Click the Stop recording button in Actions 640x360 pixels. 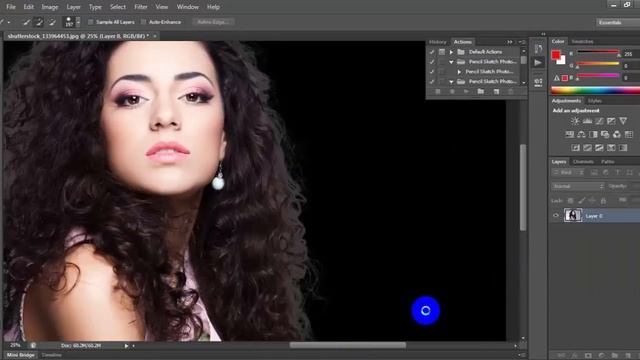[438, 92]
